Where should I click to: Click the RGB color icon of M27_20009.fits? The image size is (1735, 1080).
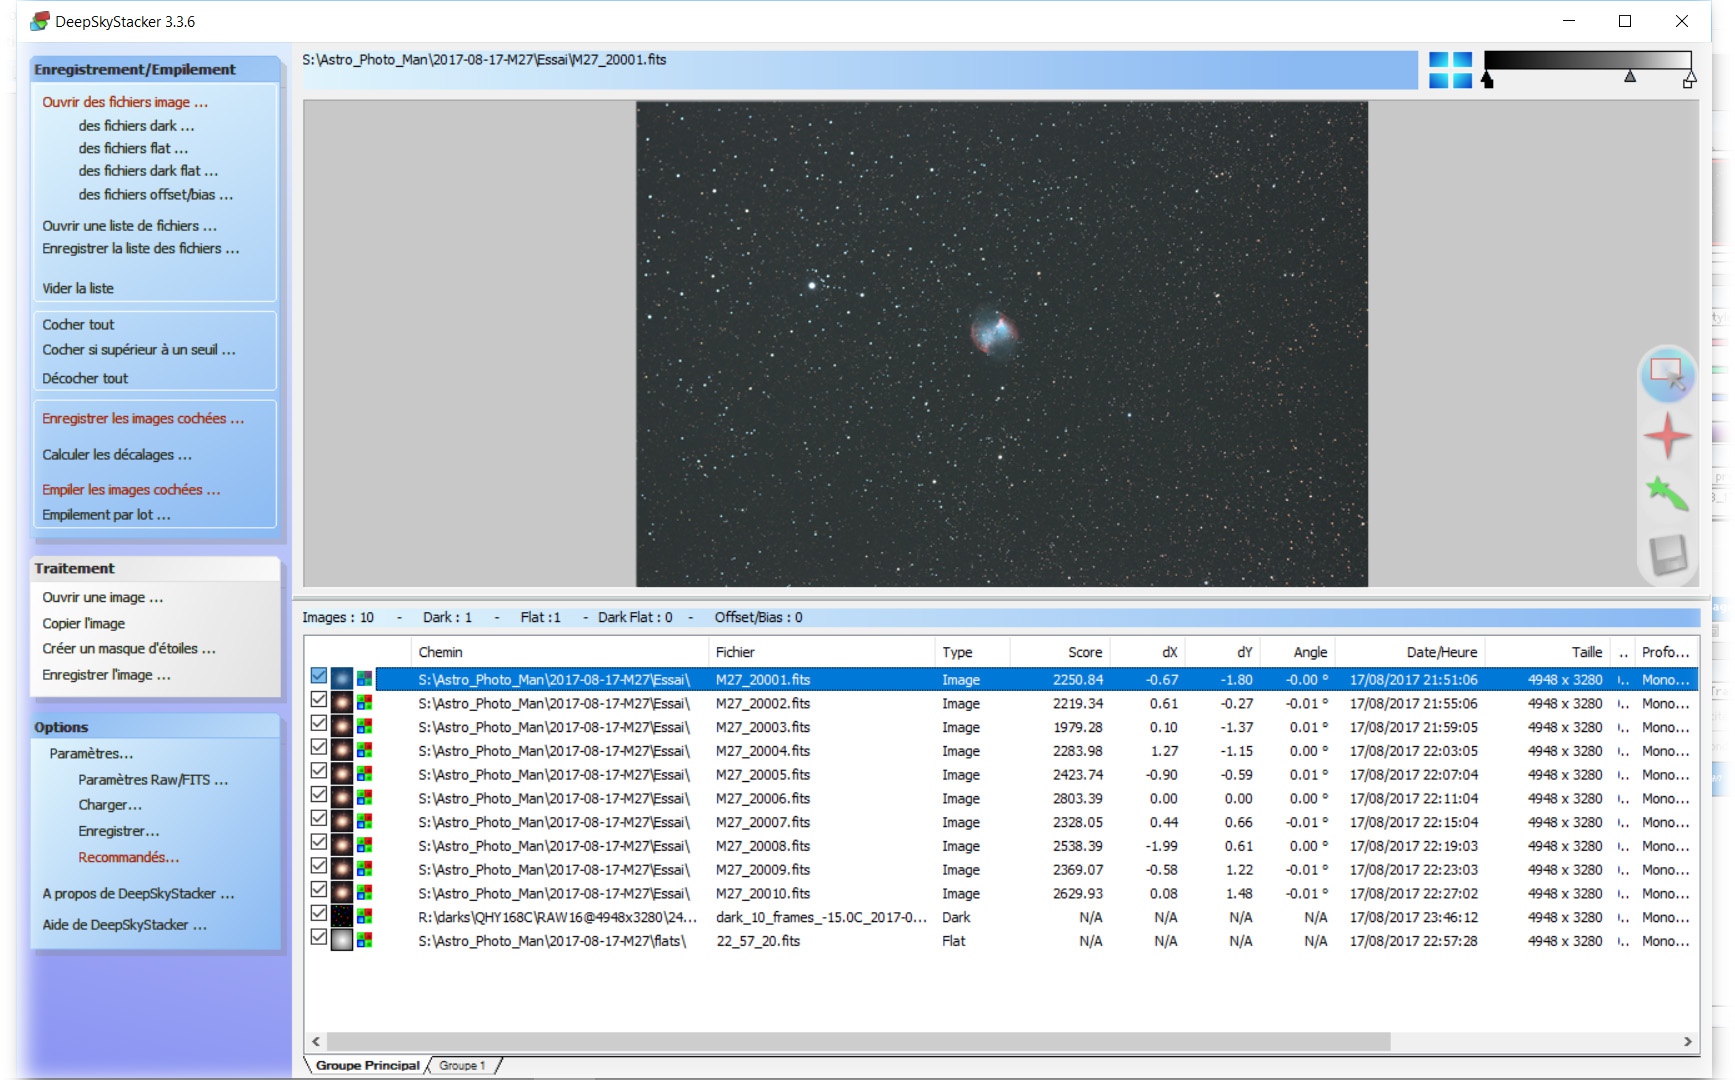tap(365, 870)
